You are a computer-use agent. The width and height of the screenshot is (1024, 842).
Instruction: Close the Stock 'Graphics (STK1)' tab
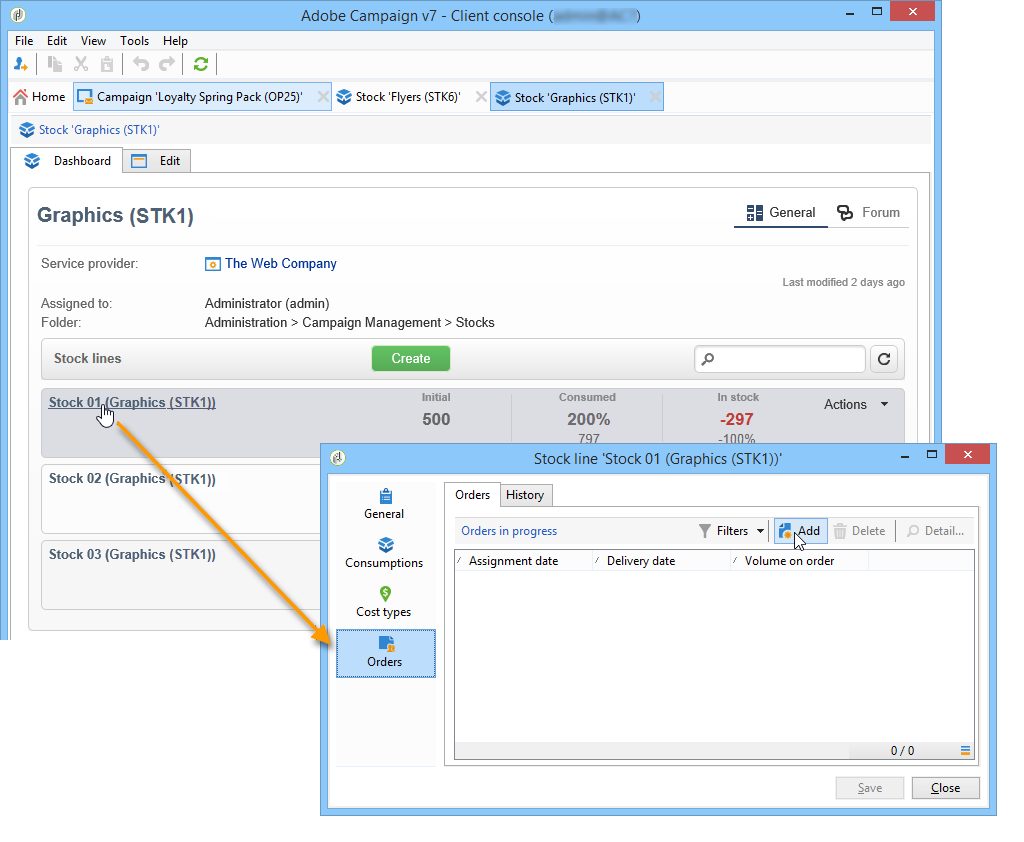click(654, 97)
